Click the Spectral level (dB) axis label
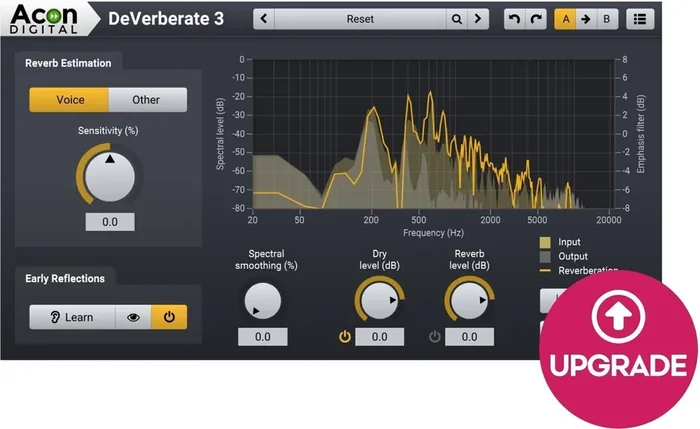 tap(220, 134)
